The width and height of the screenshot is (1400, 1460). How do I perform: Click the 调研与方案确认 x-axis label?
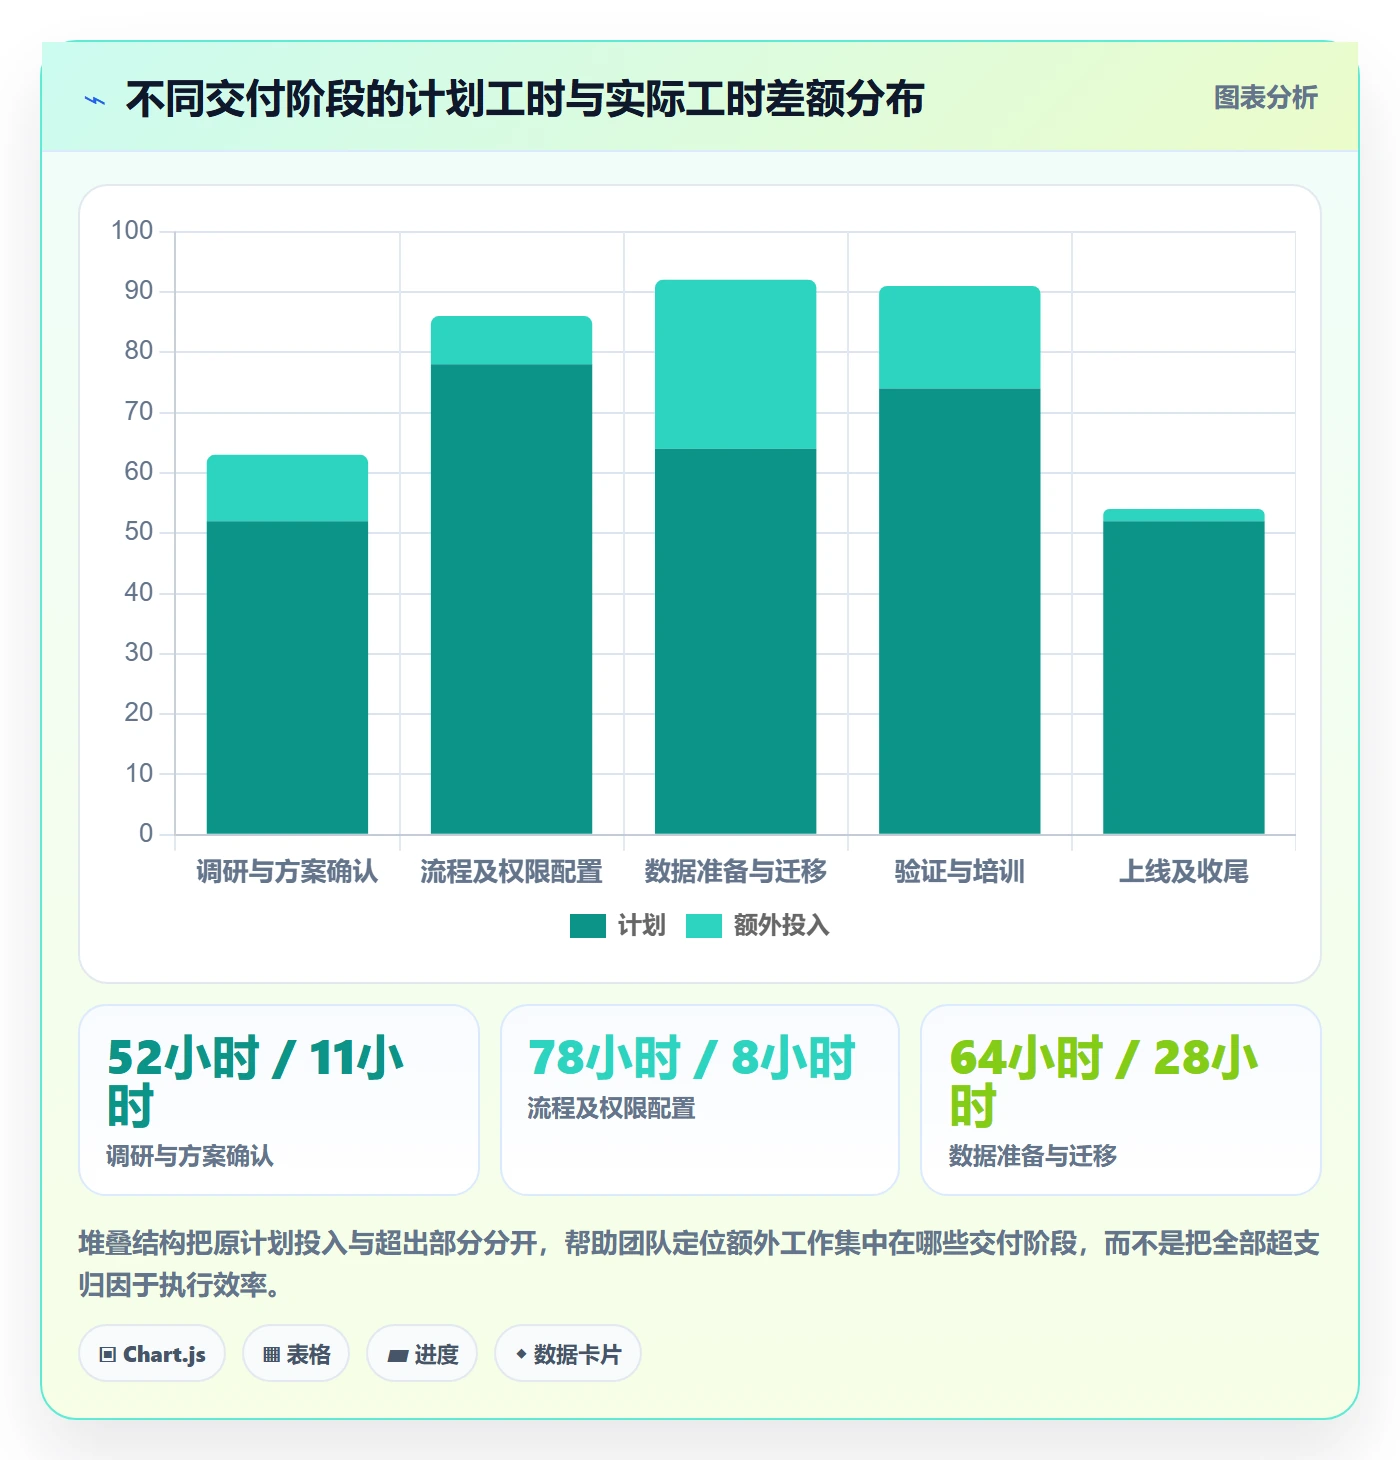click(x=287, y=872)
